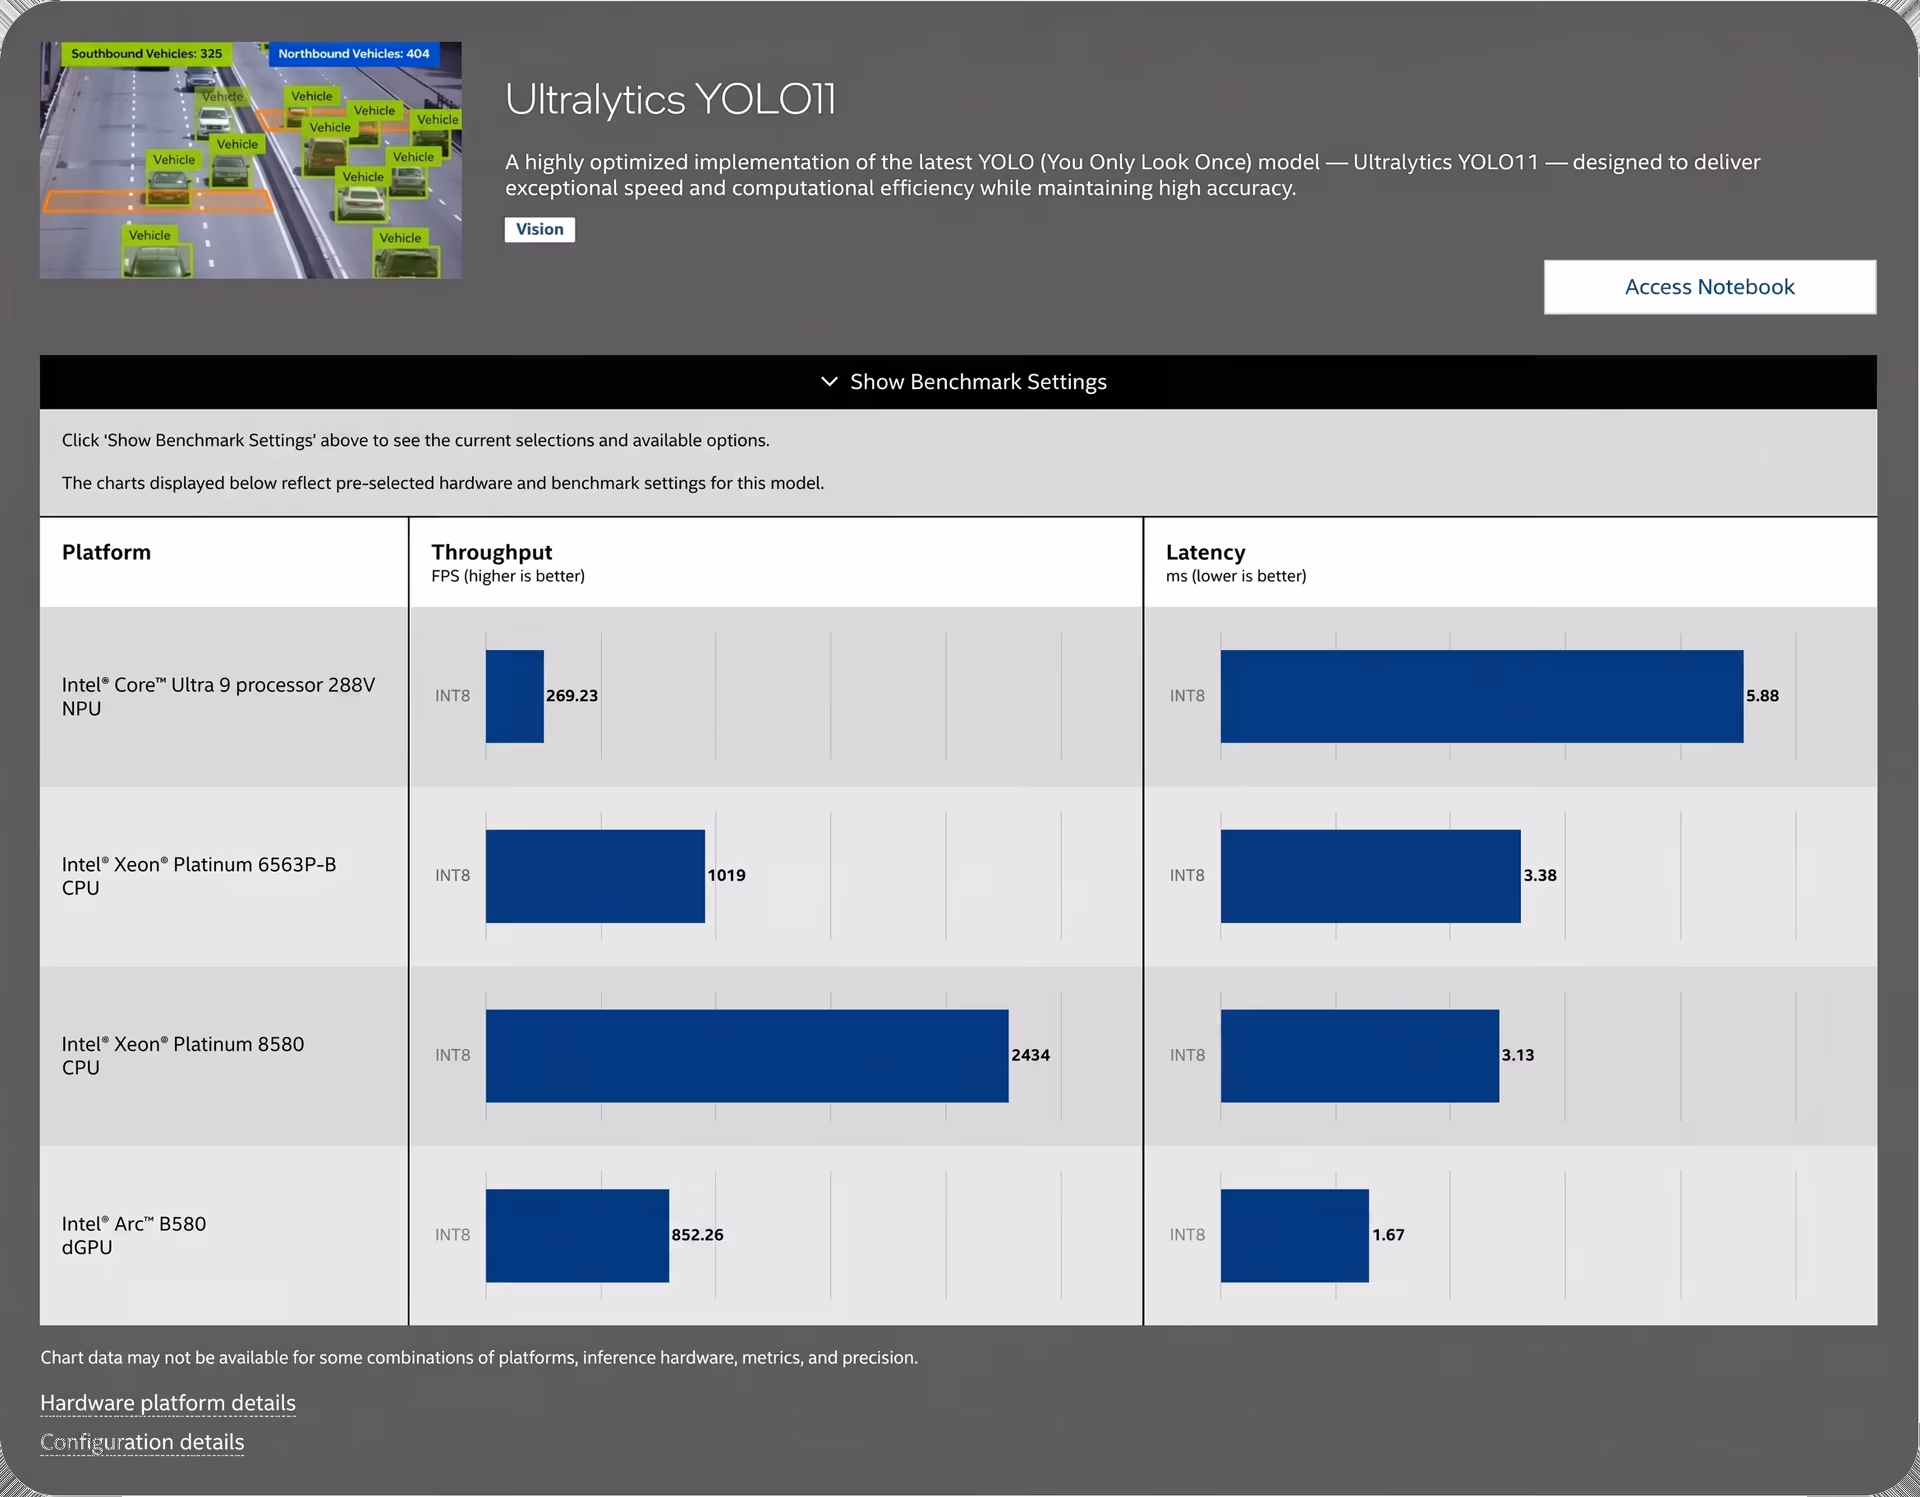Image resolution: width=1920 pixels, height=1497 pixels.
Task: Click INT8 label in Core Ultra 9 throughput
Action: tap(452, 695)
